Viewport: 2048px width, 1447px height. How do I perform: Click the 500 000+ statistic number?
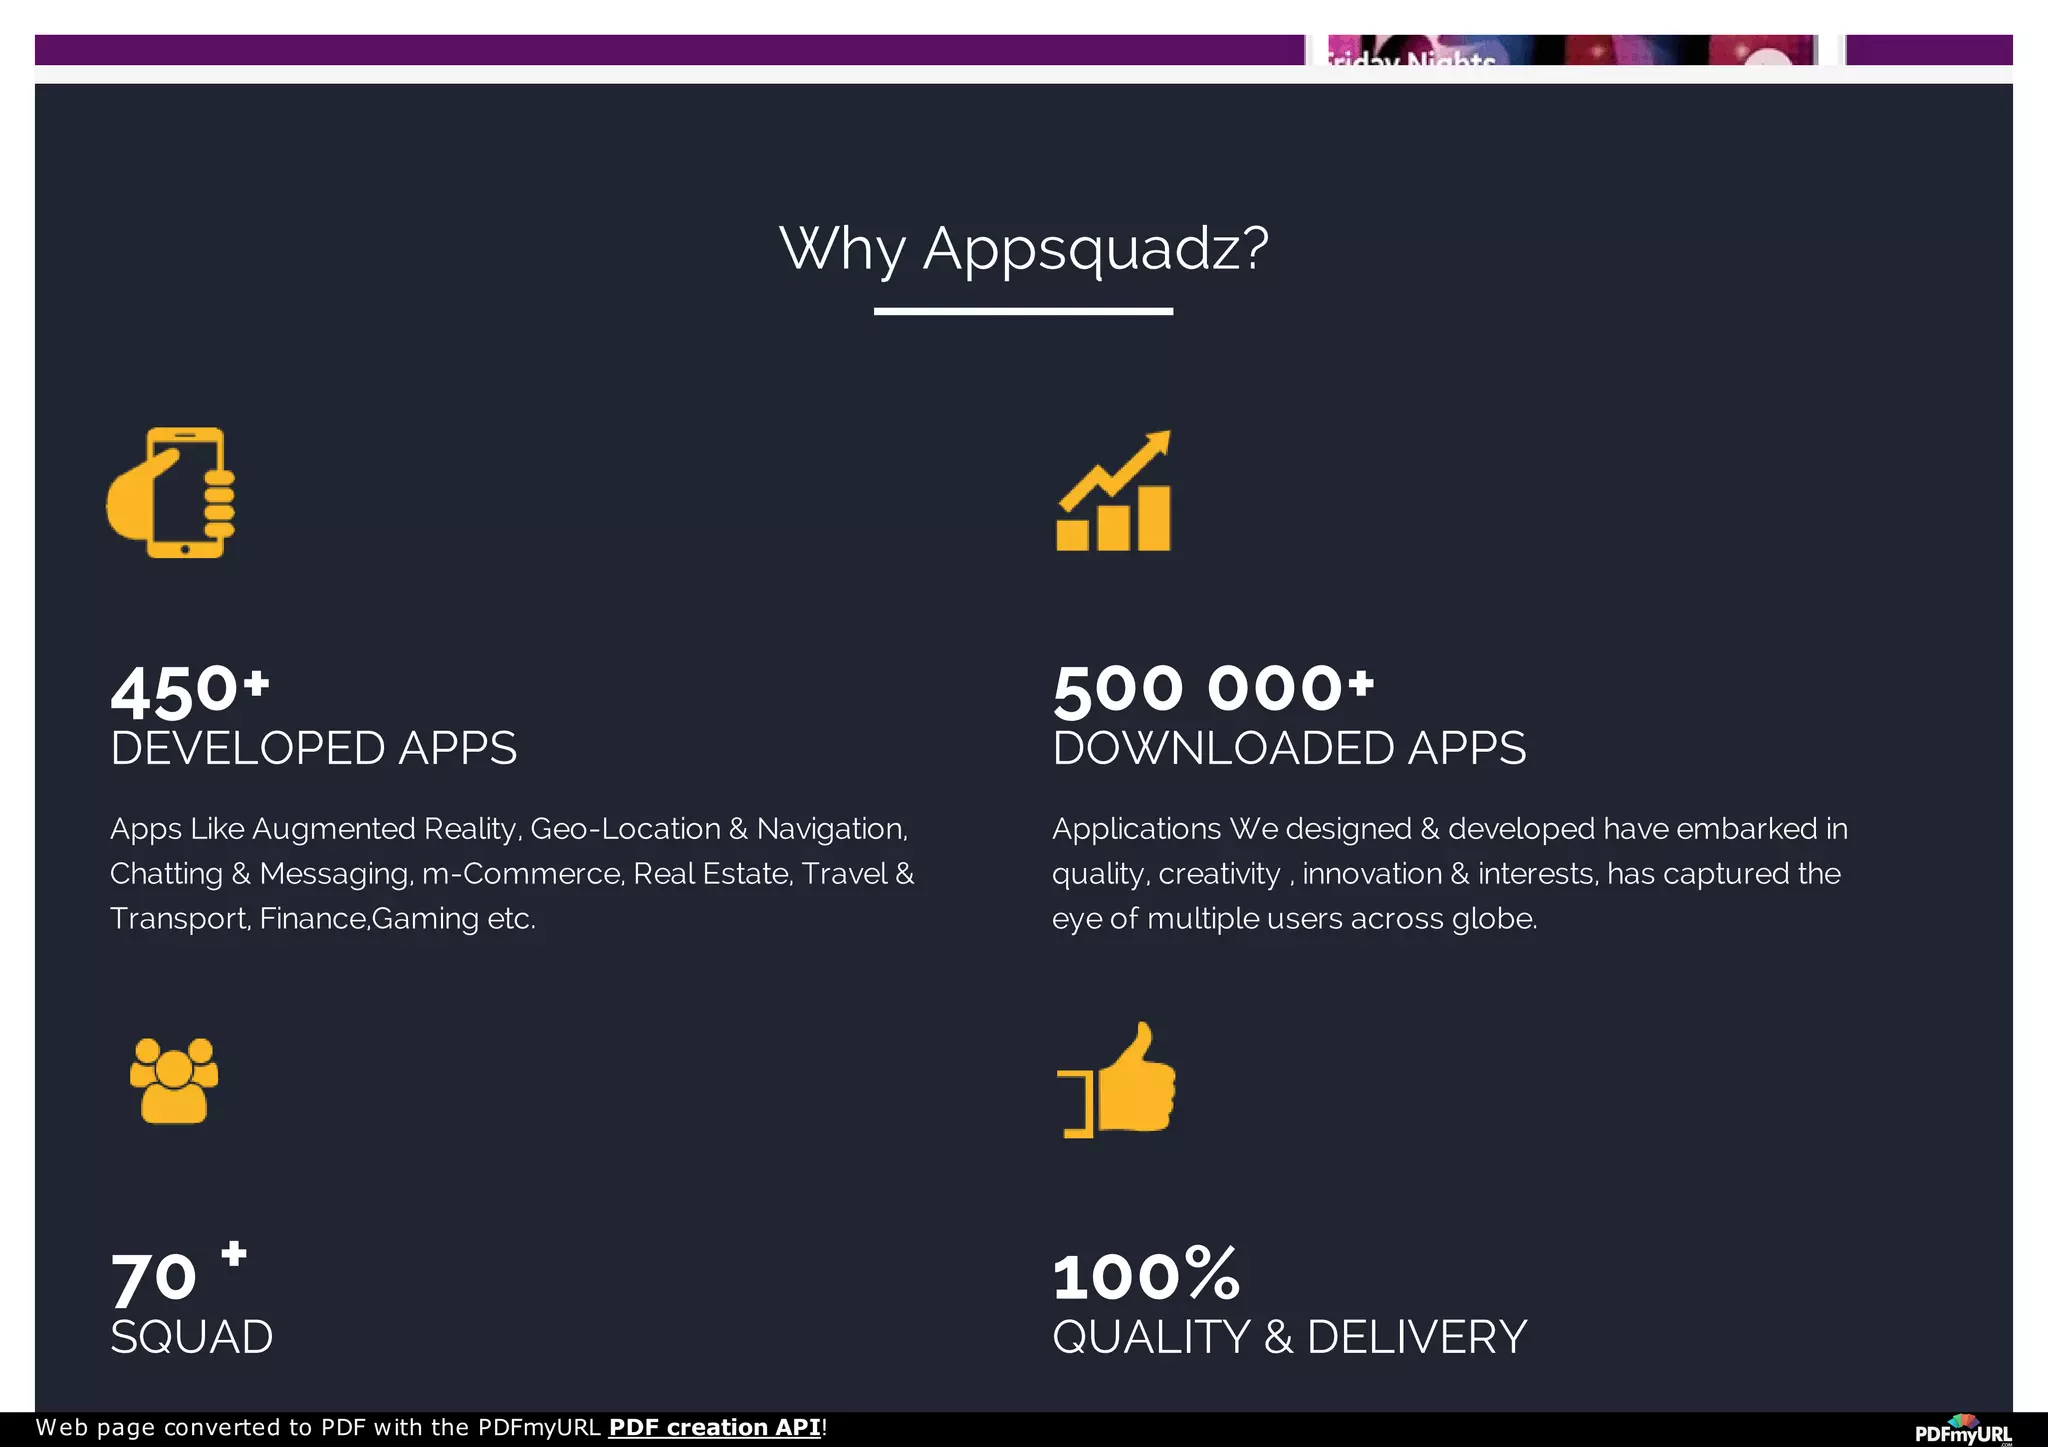(x=1213, y=690)
